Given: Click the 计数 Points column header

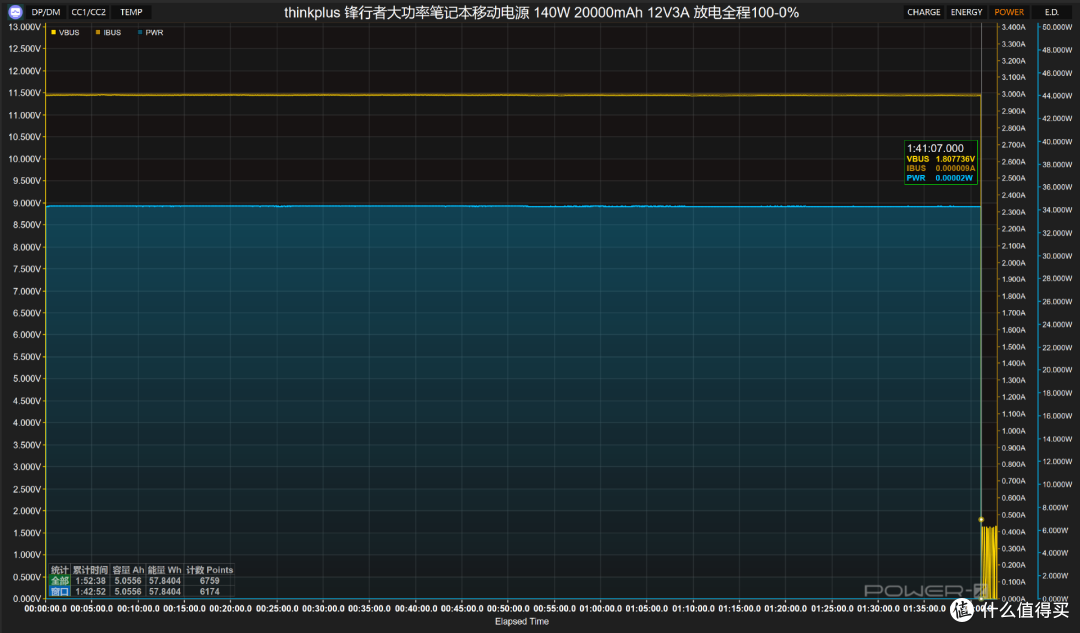Looking at the screenshot, I should click(x=209, y=570).
